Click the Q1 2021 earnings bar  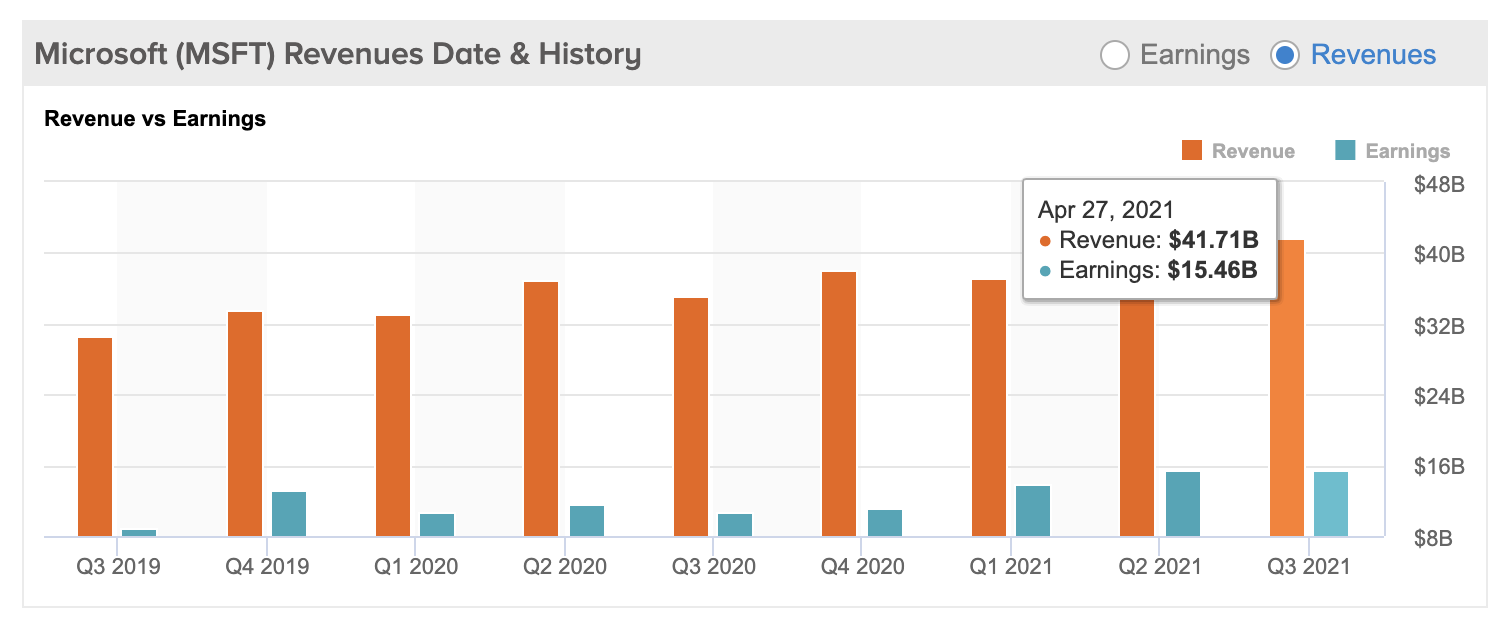pos(1033,511)
